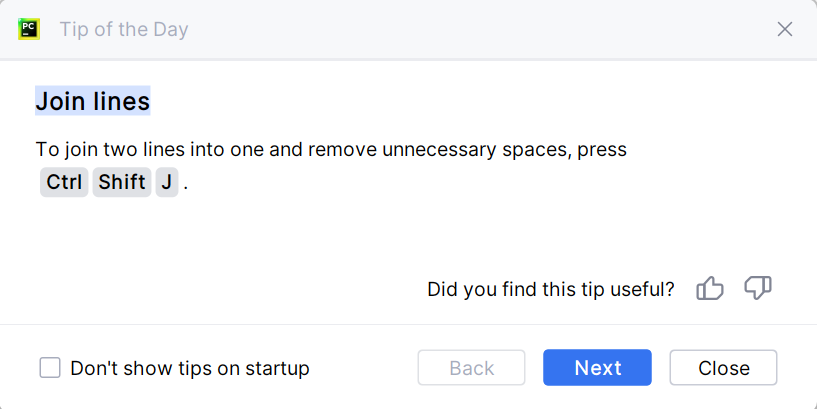This screenshot has width=817, height=409.
Task: Click the "Did you find this tip useful?" text
Action: (x=550, y=289)
